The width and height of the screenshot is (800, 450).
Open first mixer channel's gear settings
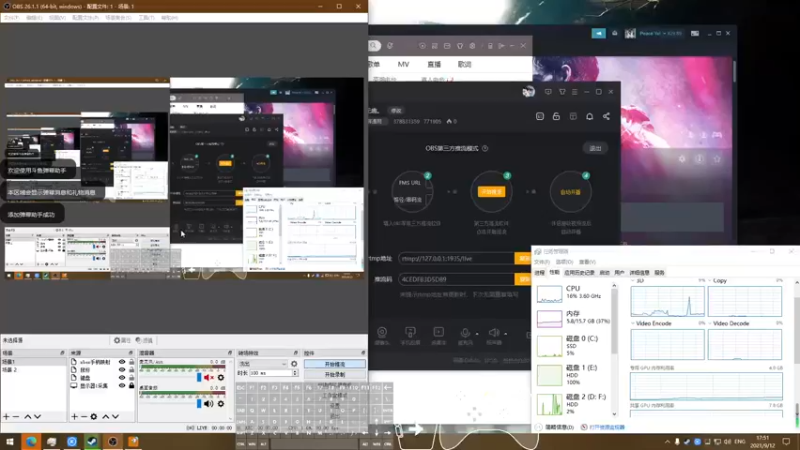(221, 378)
